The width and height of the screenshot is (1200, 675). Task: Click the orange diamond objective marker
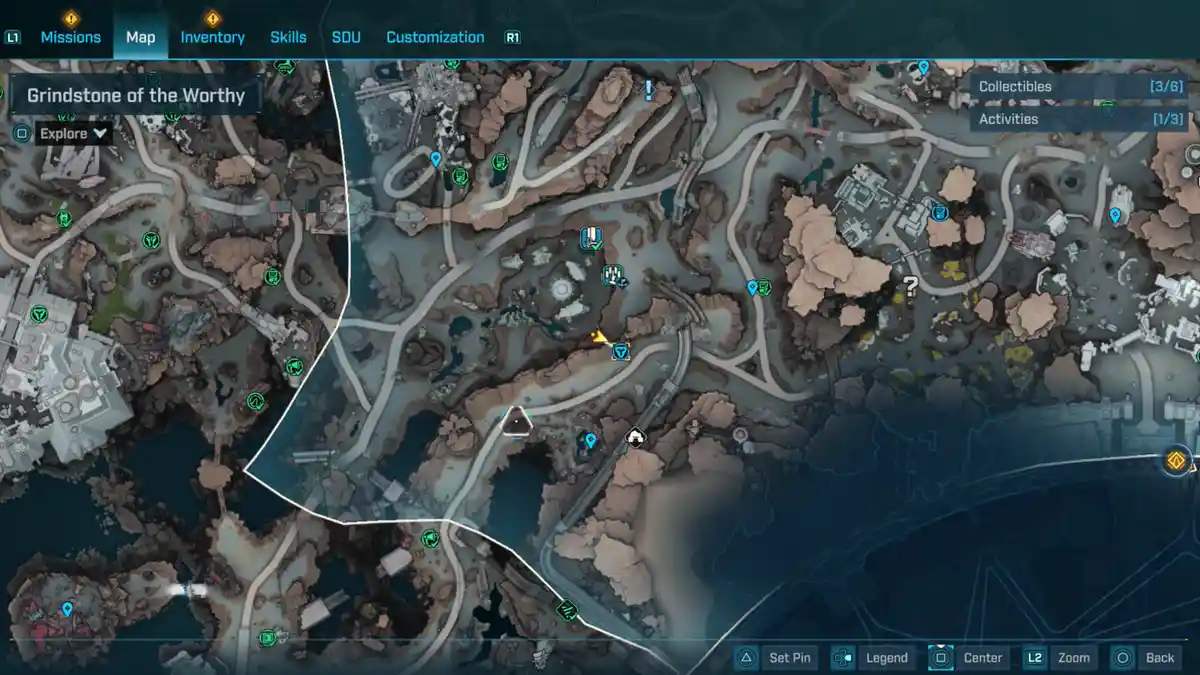tap(1177, 461)
